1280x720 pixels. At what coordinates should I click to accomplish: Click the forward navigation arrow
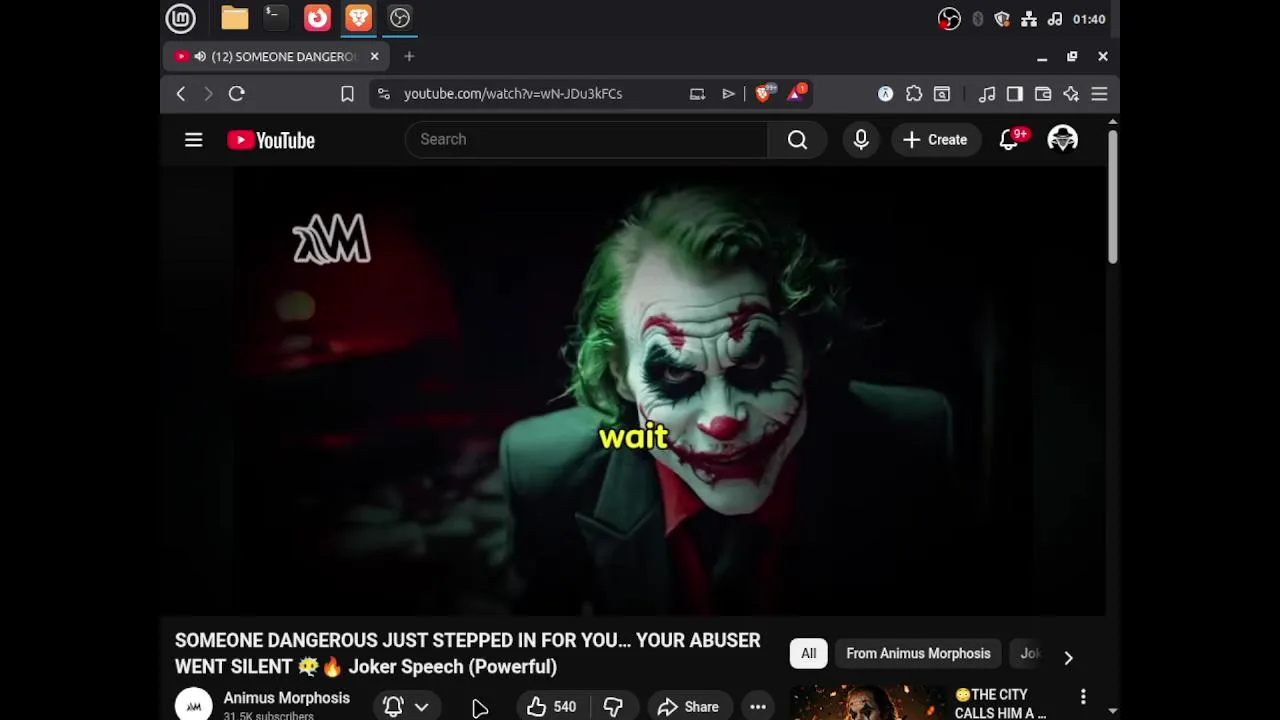[208, 93]
